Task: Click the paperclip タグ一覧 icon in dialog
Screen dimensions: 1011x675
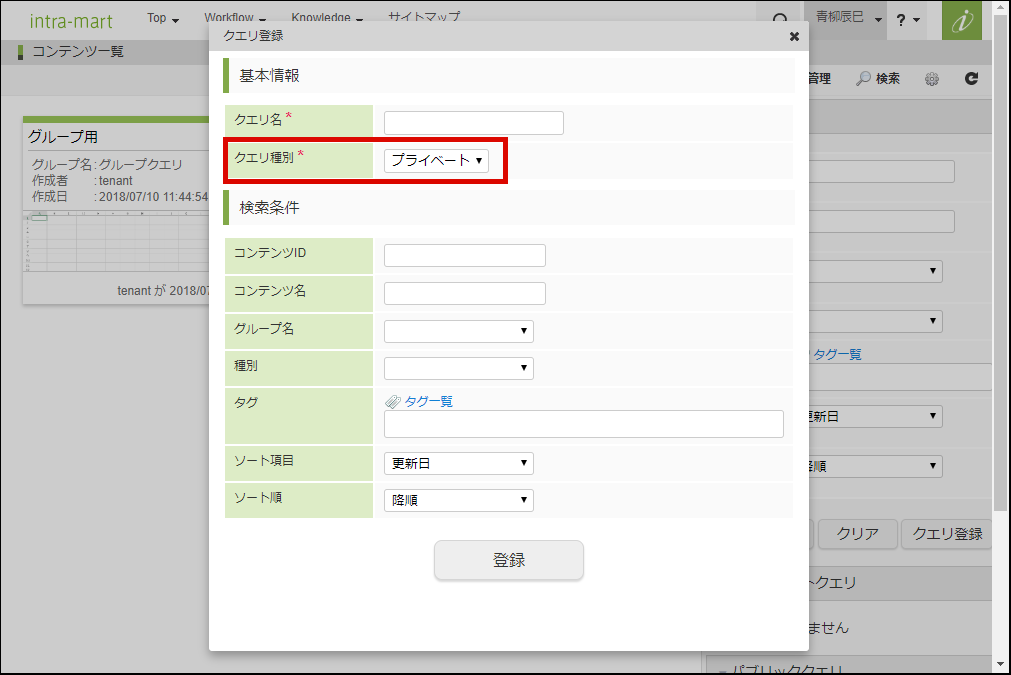Action: (393, 401)
